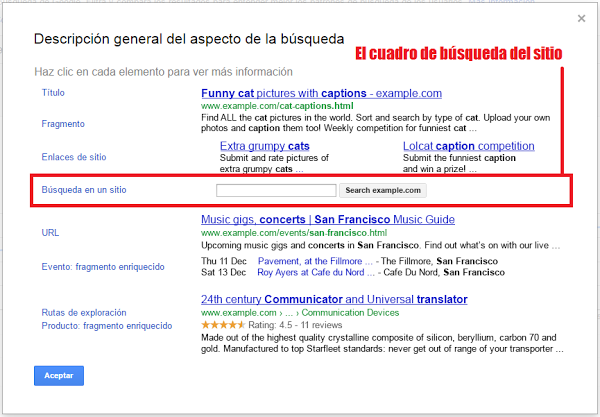Click the Pavement, at the Fillmore event link
Viewport: 600px width, 417px height.
[x=313, y=260]
